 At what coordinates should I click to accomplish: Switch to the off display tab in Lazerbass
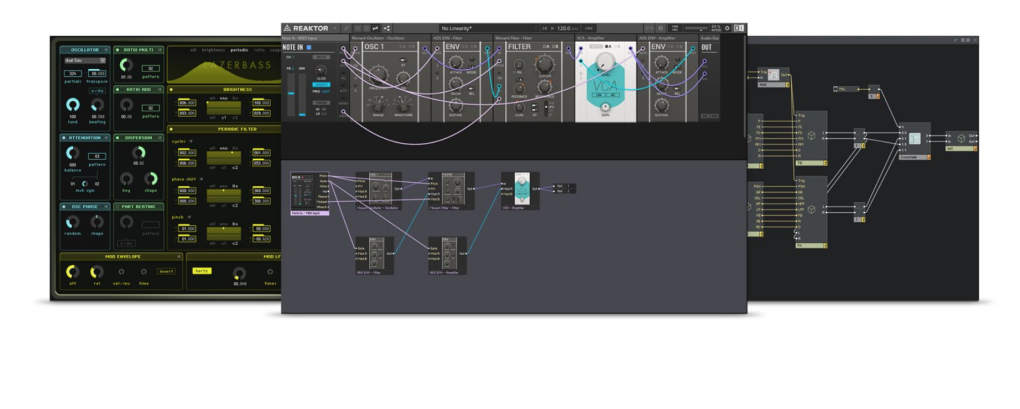[193, 50]
